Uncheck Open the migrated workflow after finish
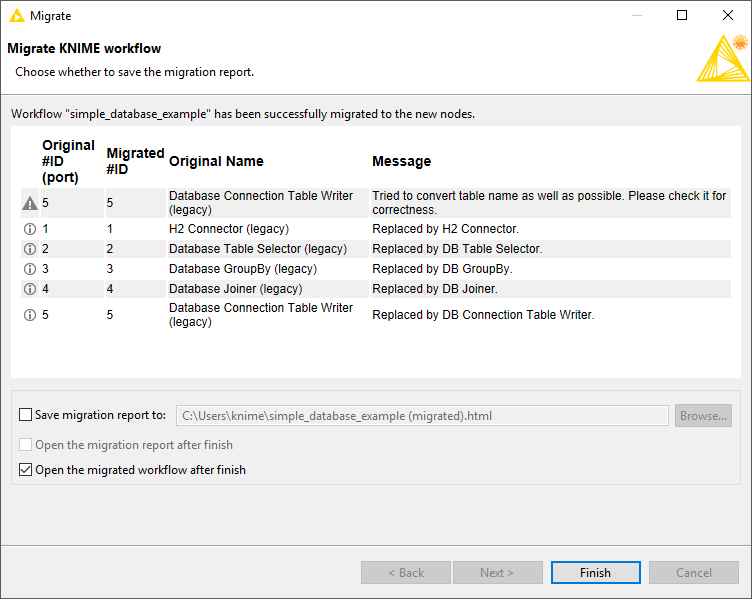Image resolution: width=752 pixels, height=599 pixels. (25, 470)
